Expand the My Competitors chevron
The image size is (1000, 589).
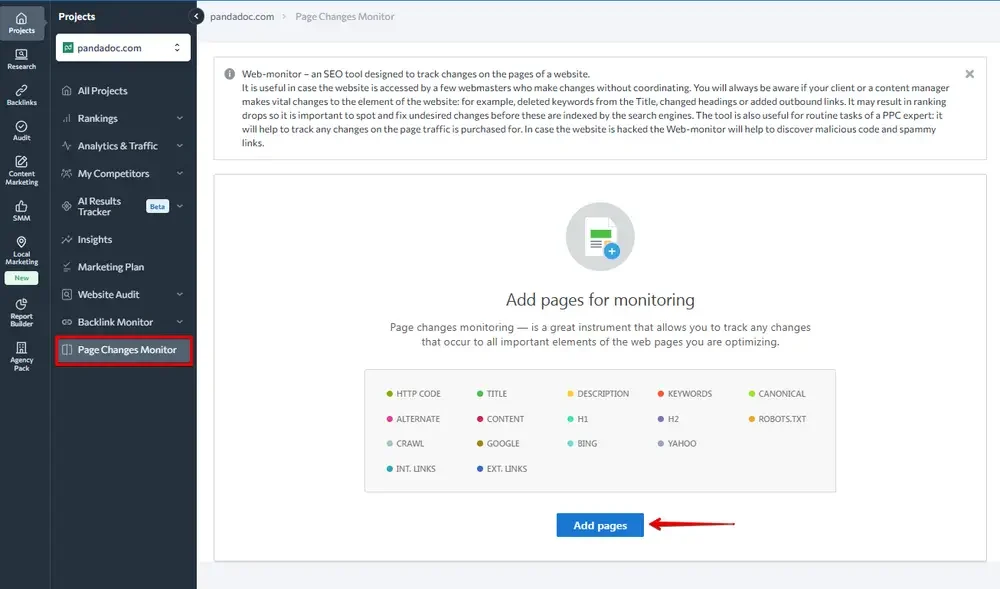180,173
